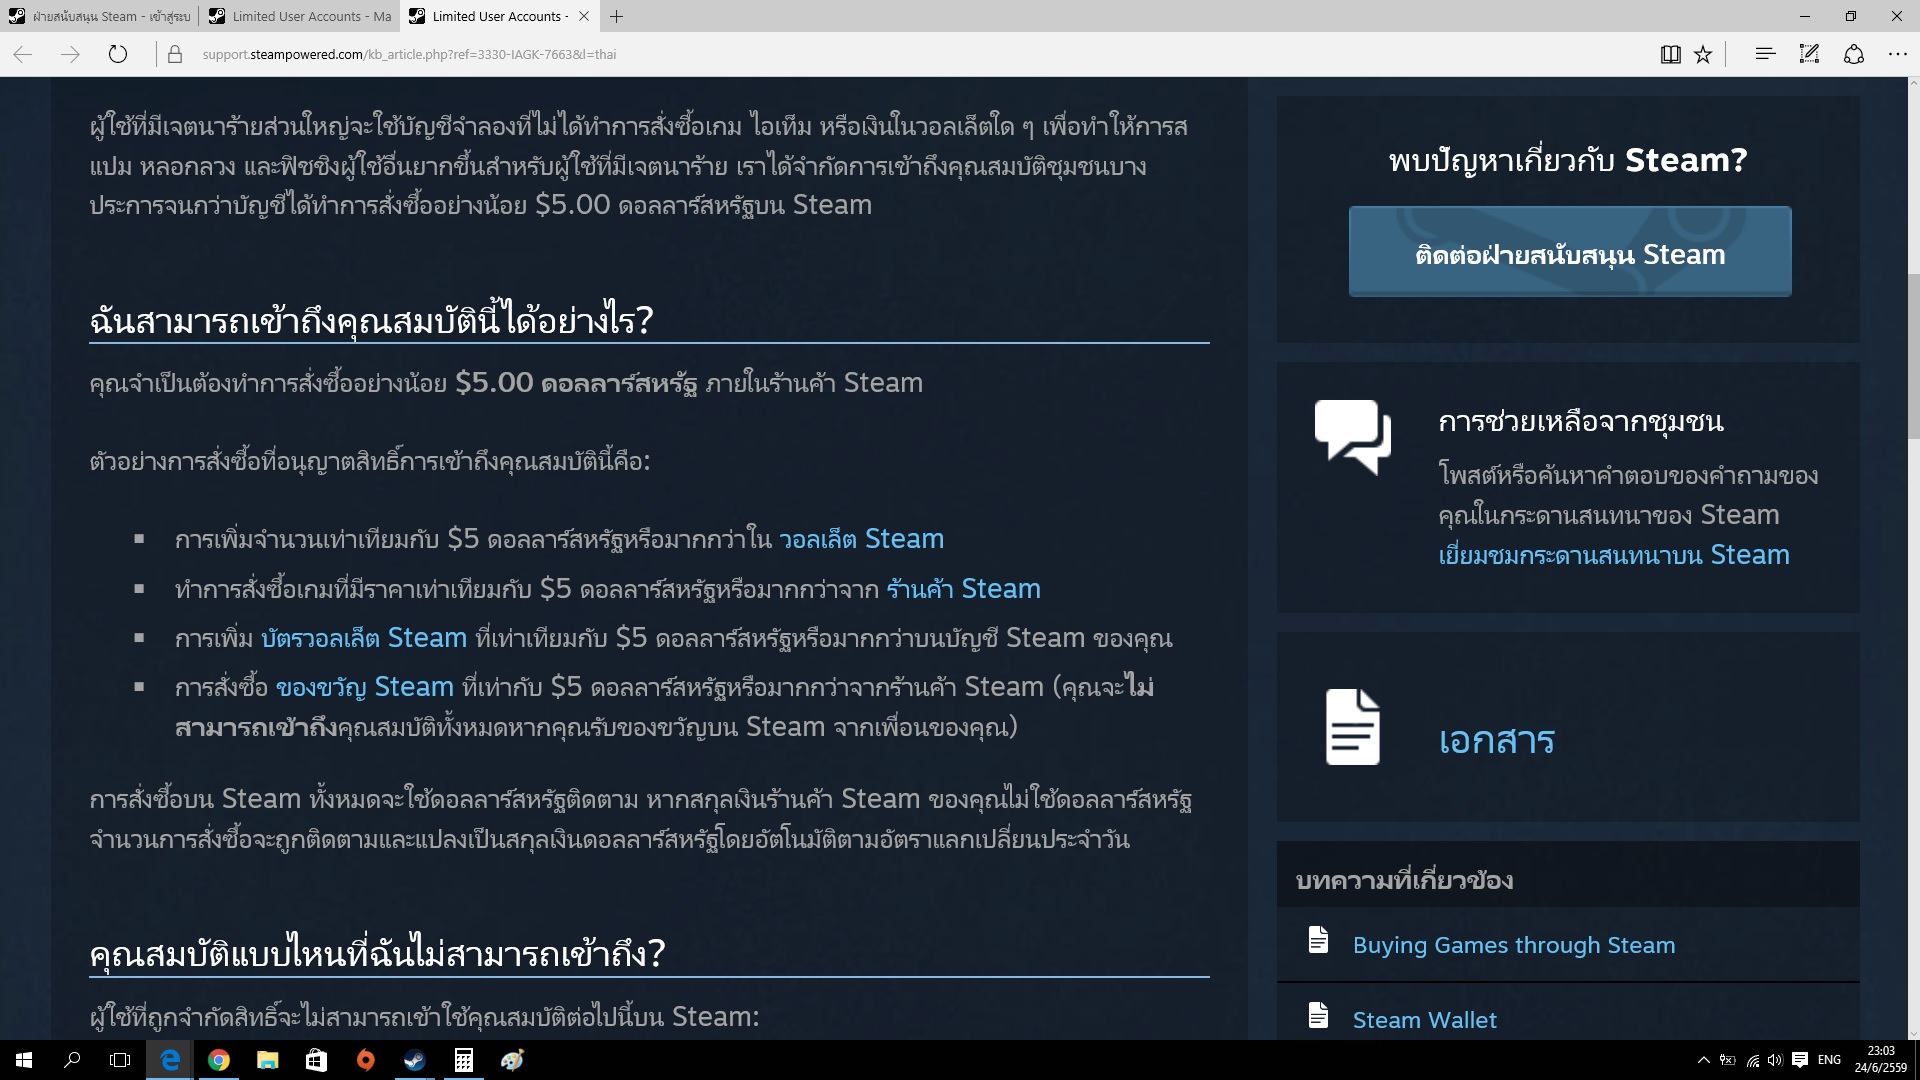Open Steam app from taskbar
1920x1080 pixels.
click(x=414, y=1060)
